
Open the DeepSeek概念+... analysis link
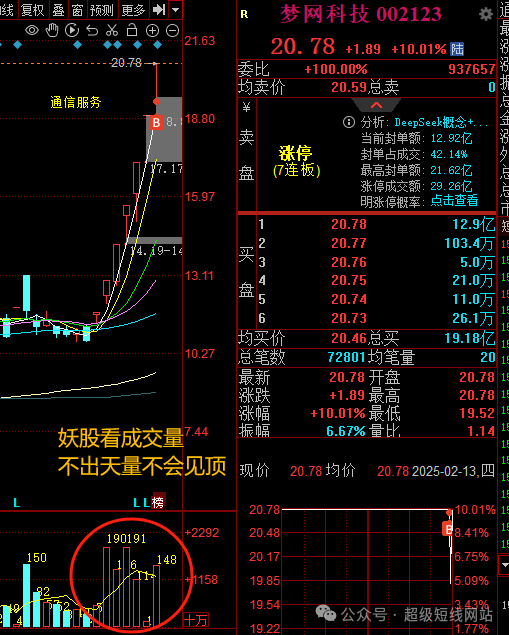pos(441,122)
